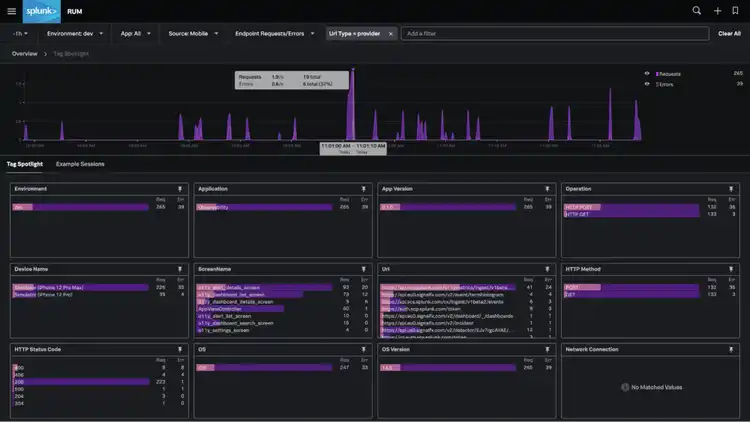
Task: Open the Endpoint Requests/Errors dropdown
Action: 273,33
